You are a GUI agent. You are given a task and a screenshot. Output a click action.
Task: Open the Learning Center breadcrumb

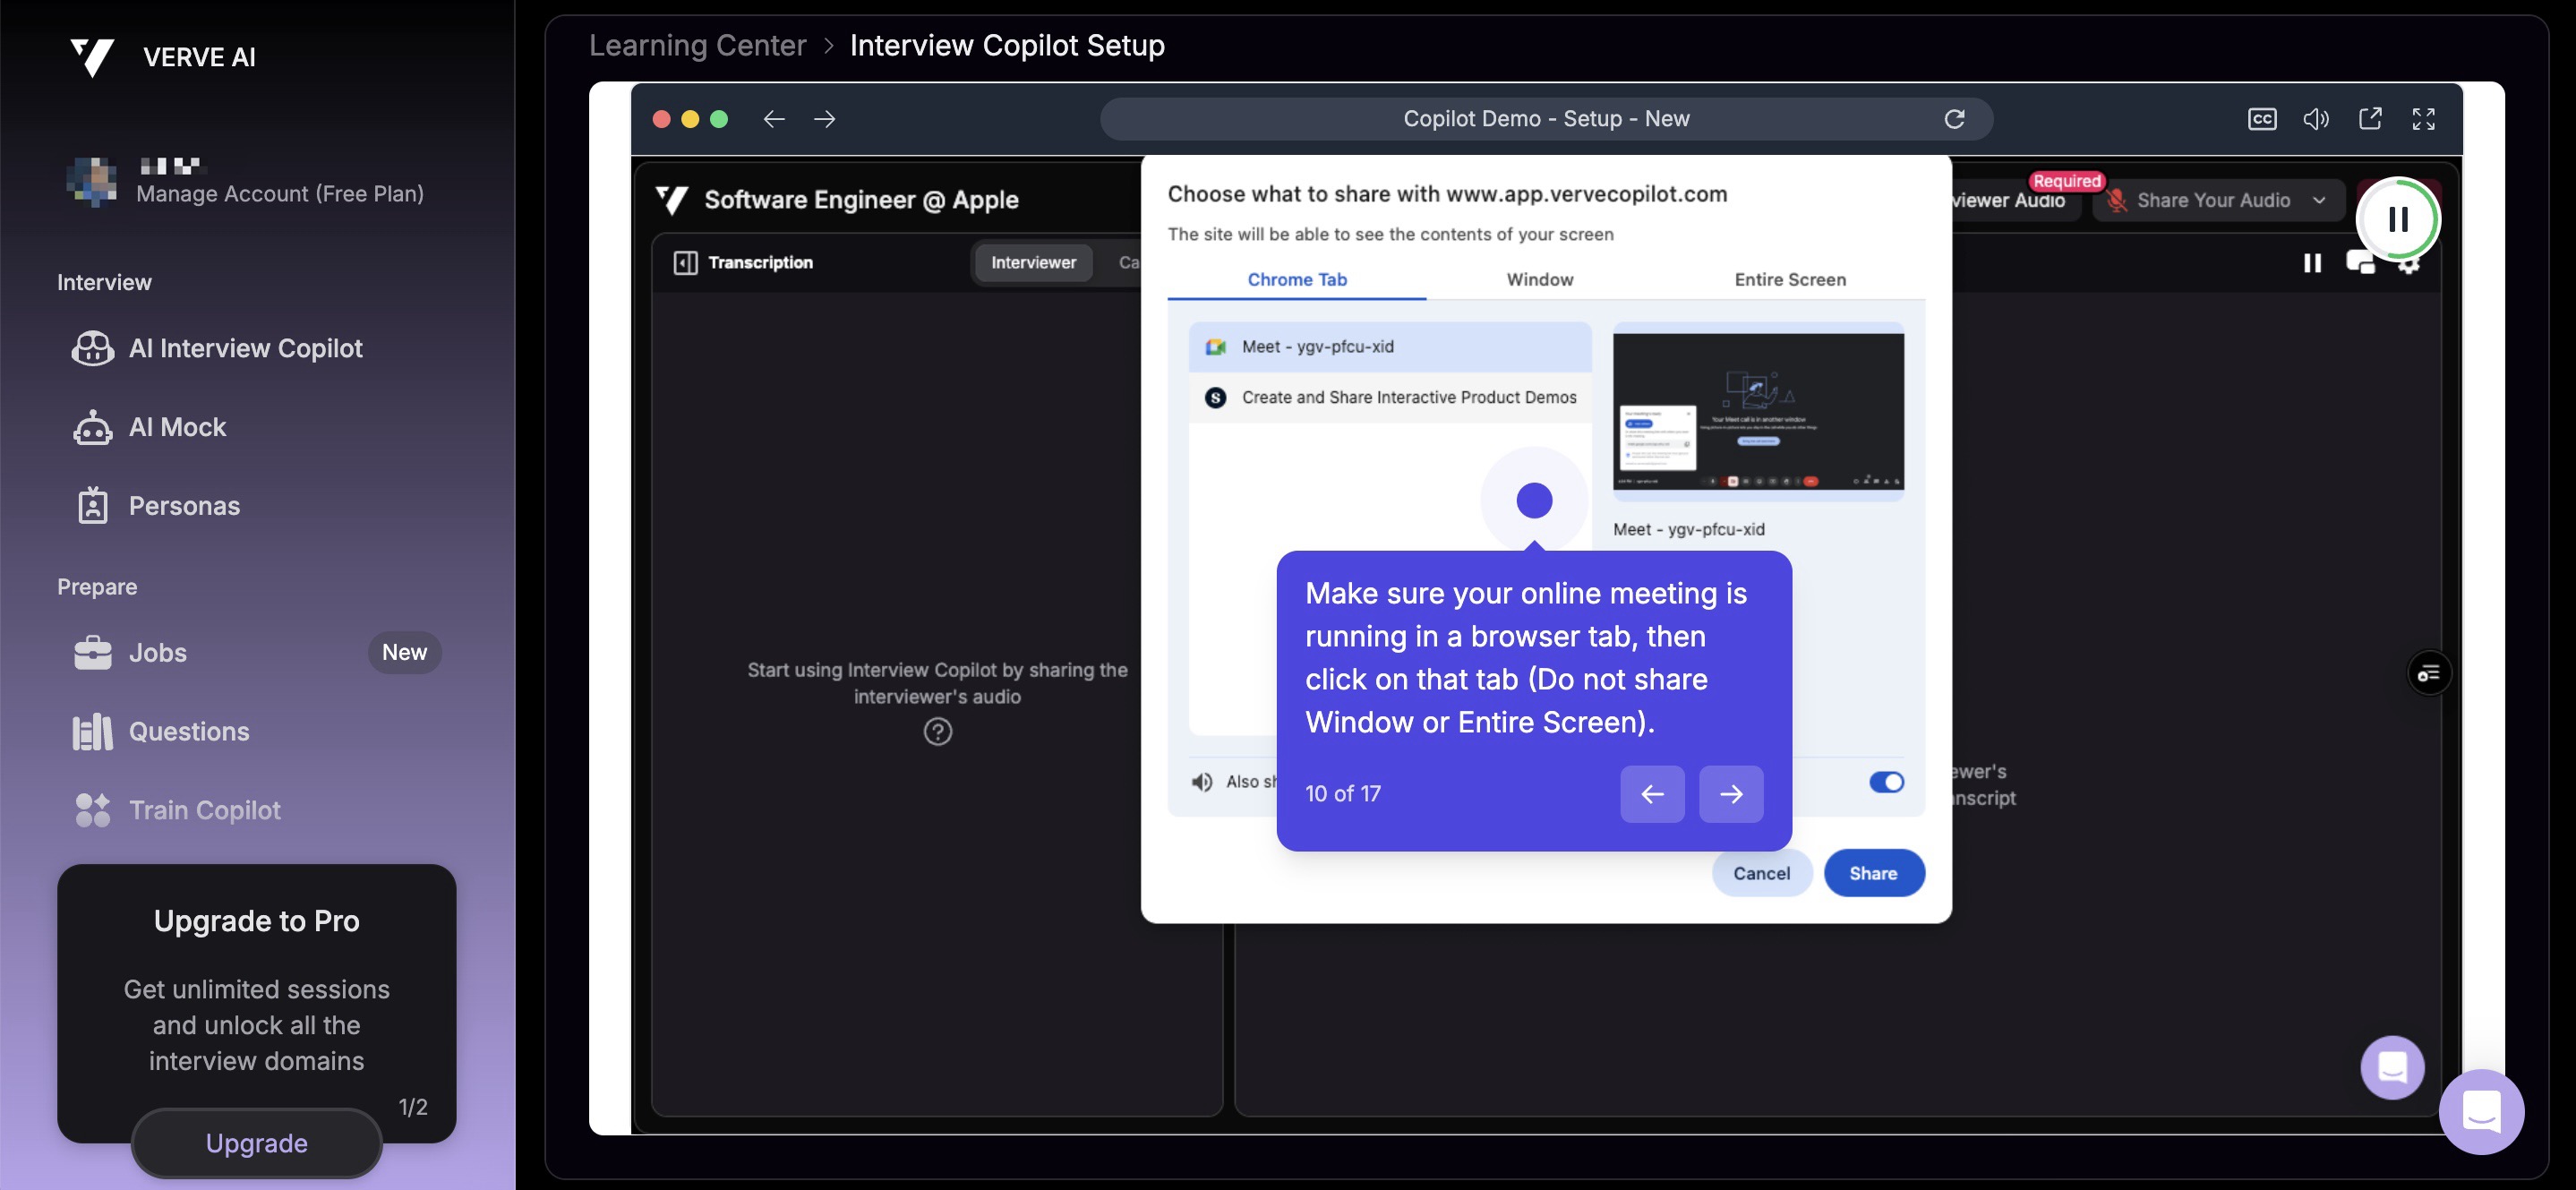[697, 45]
